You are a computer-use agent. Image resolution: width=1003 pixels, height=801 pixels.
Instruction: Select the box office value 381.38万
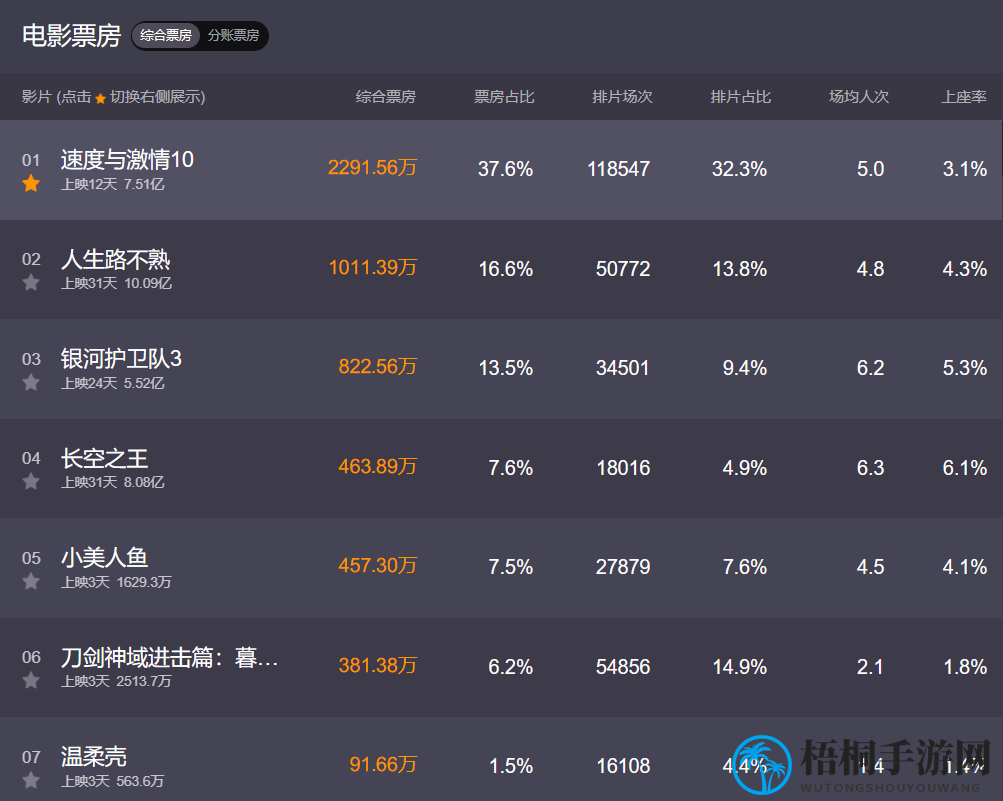[x=377, y=665]
